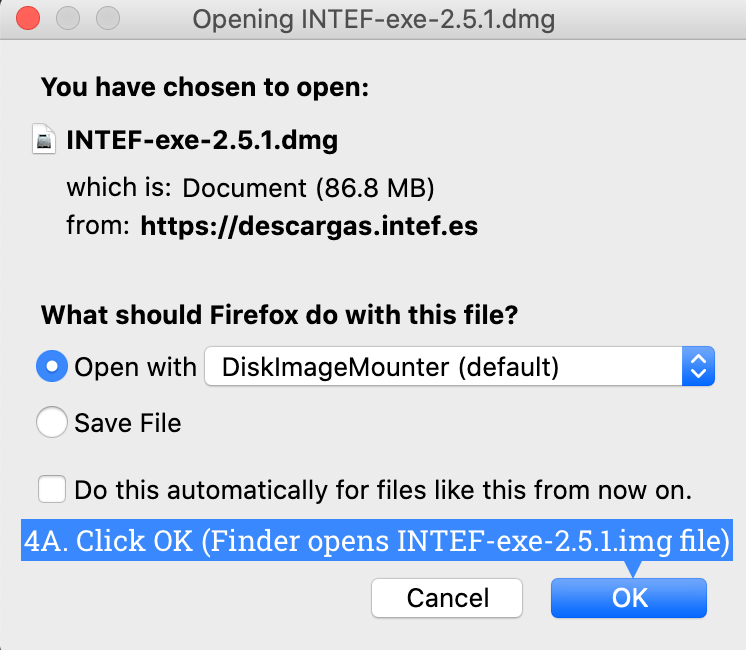
Task: Open the DiskImageMounter application dropdown
Action: (x=443, y=367)
